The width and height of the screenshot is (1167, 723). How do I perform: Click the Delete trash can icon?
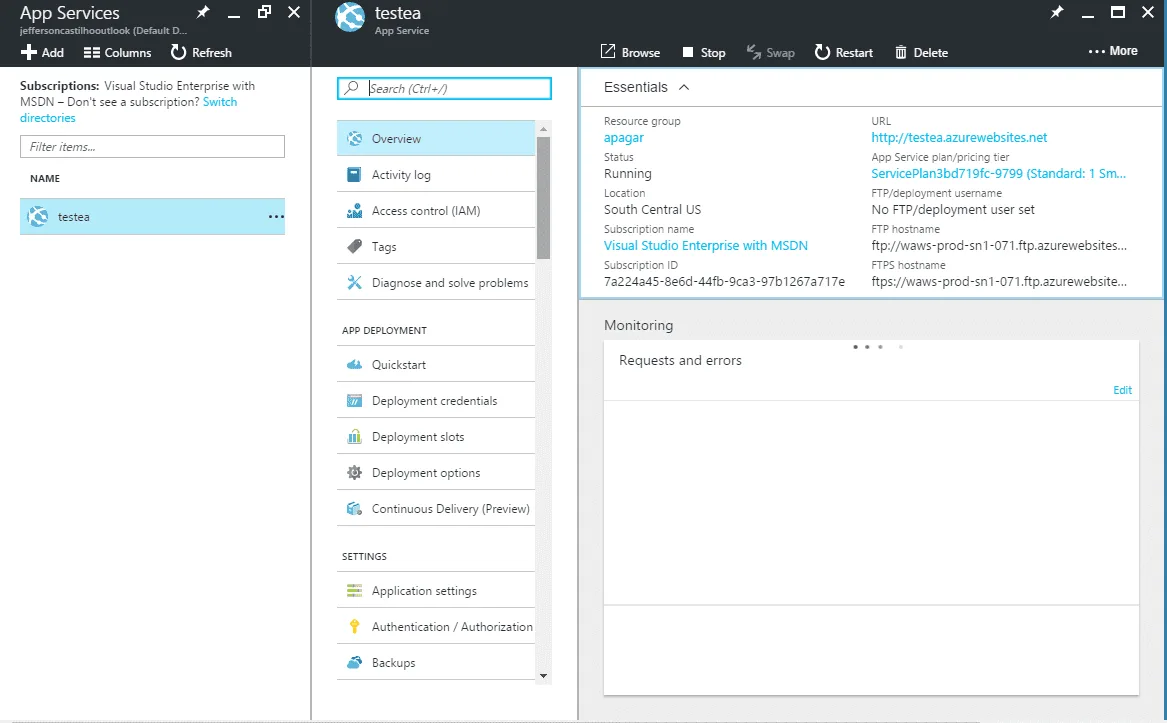click(x=901, y=52)
